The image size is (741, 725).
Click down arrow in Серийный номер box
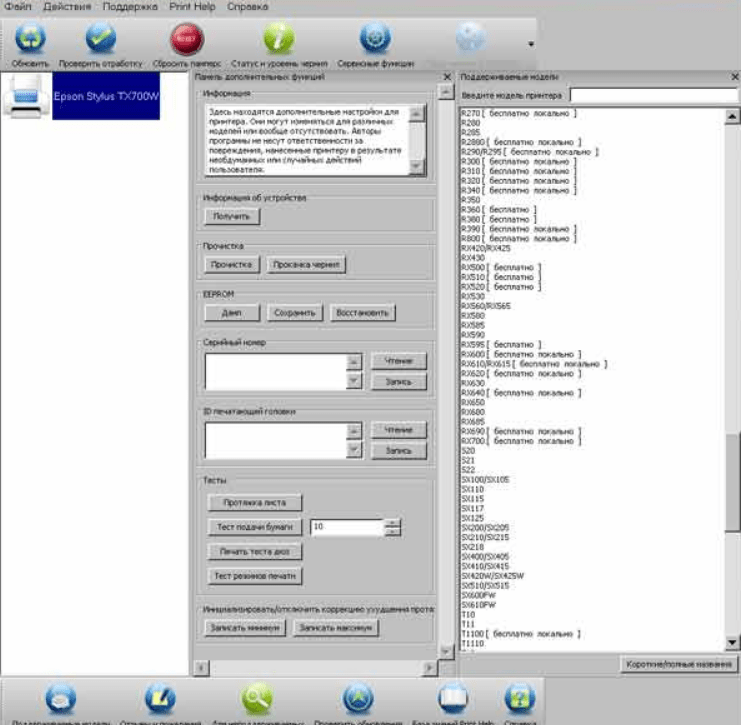pos(354,380)
